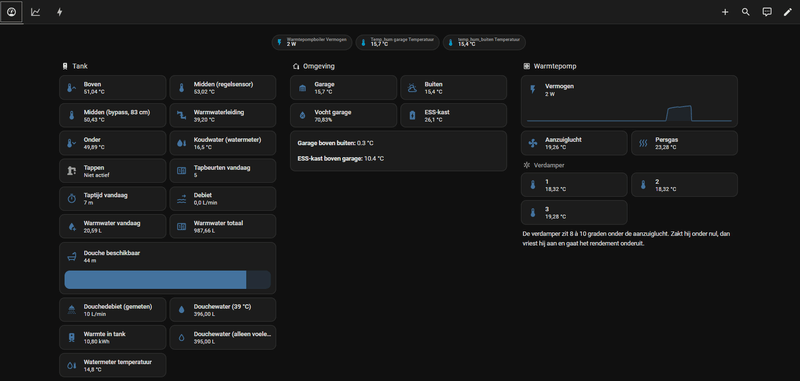Click the battery icon on ESS-kast card

tap(412, 115)
